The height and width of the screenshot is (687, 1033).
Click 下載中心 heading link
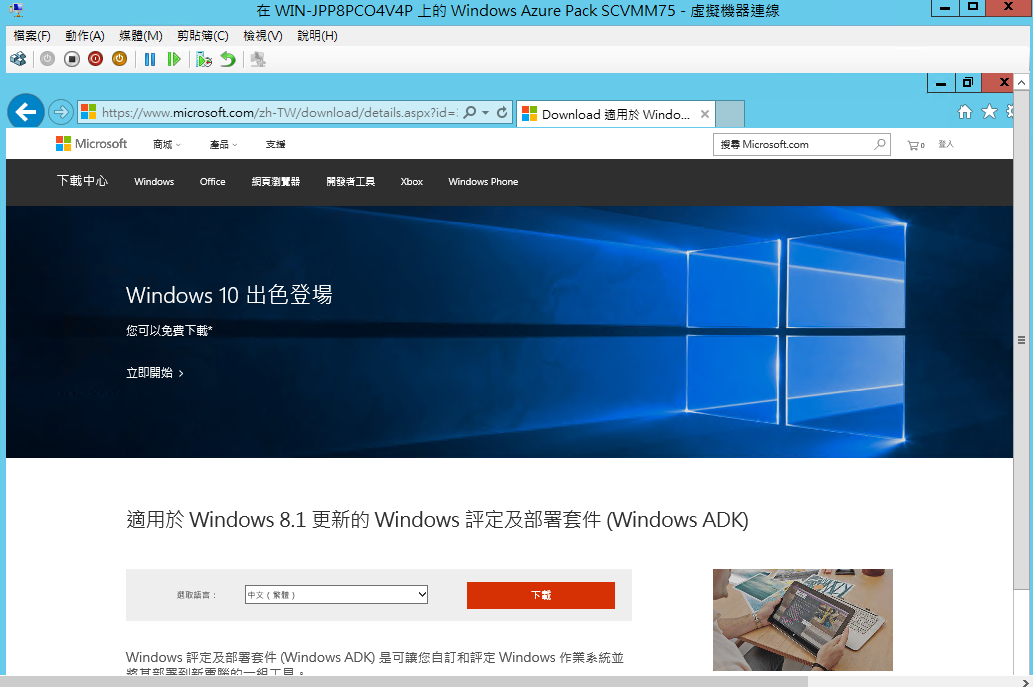[82, 180]
